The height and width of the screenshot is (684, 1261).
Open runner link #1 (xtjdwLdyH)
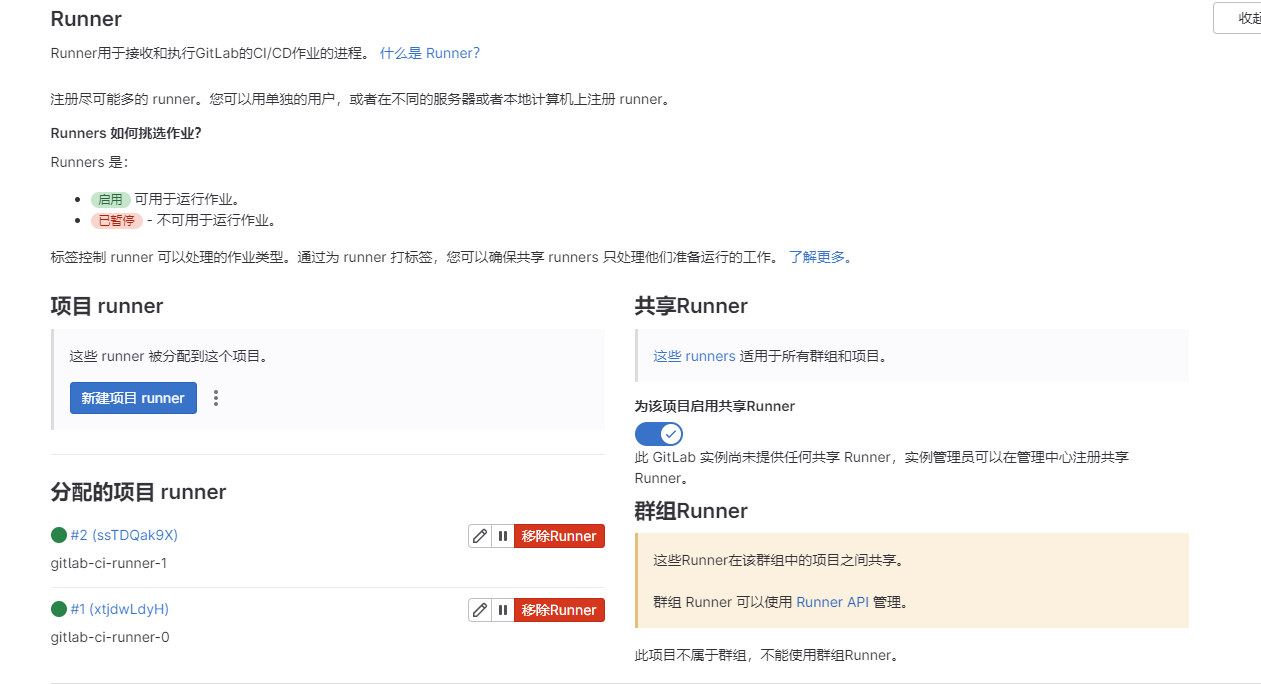coord(119,609)
